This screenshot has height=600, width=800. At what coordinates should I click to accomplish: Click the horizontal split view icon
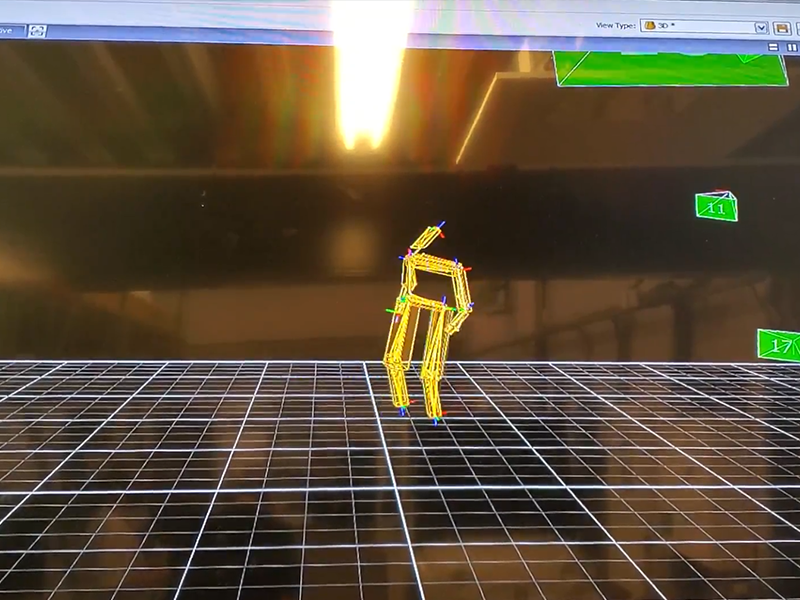773,47
